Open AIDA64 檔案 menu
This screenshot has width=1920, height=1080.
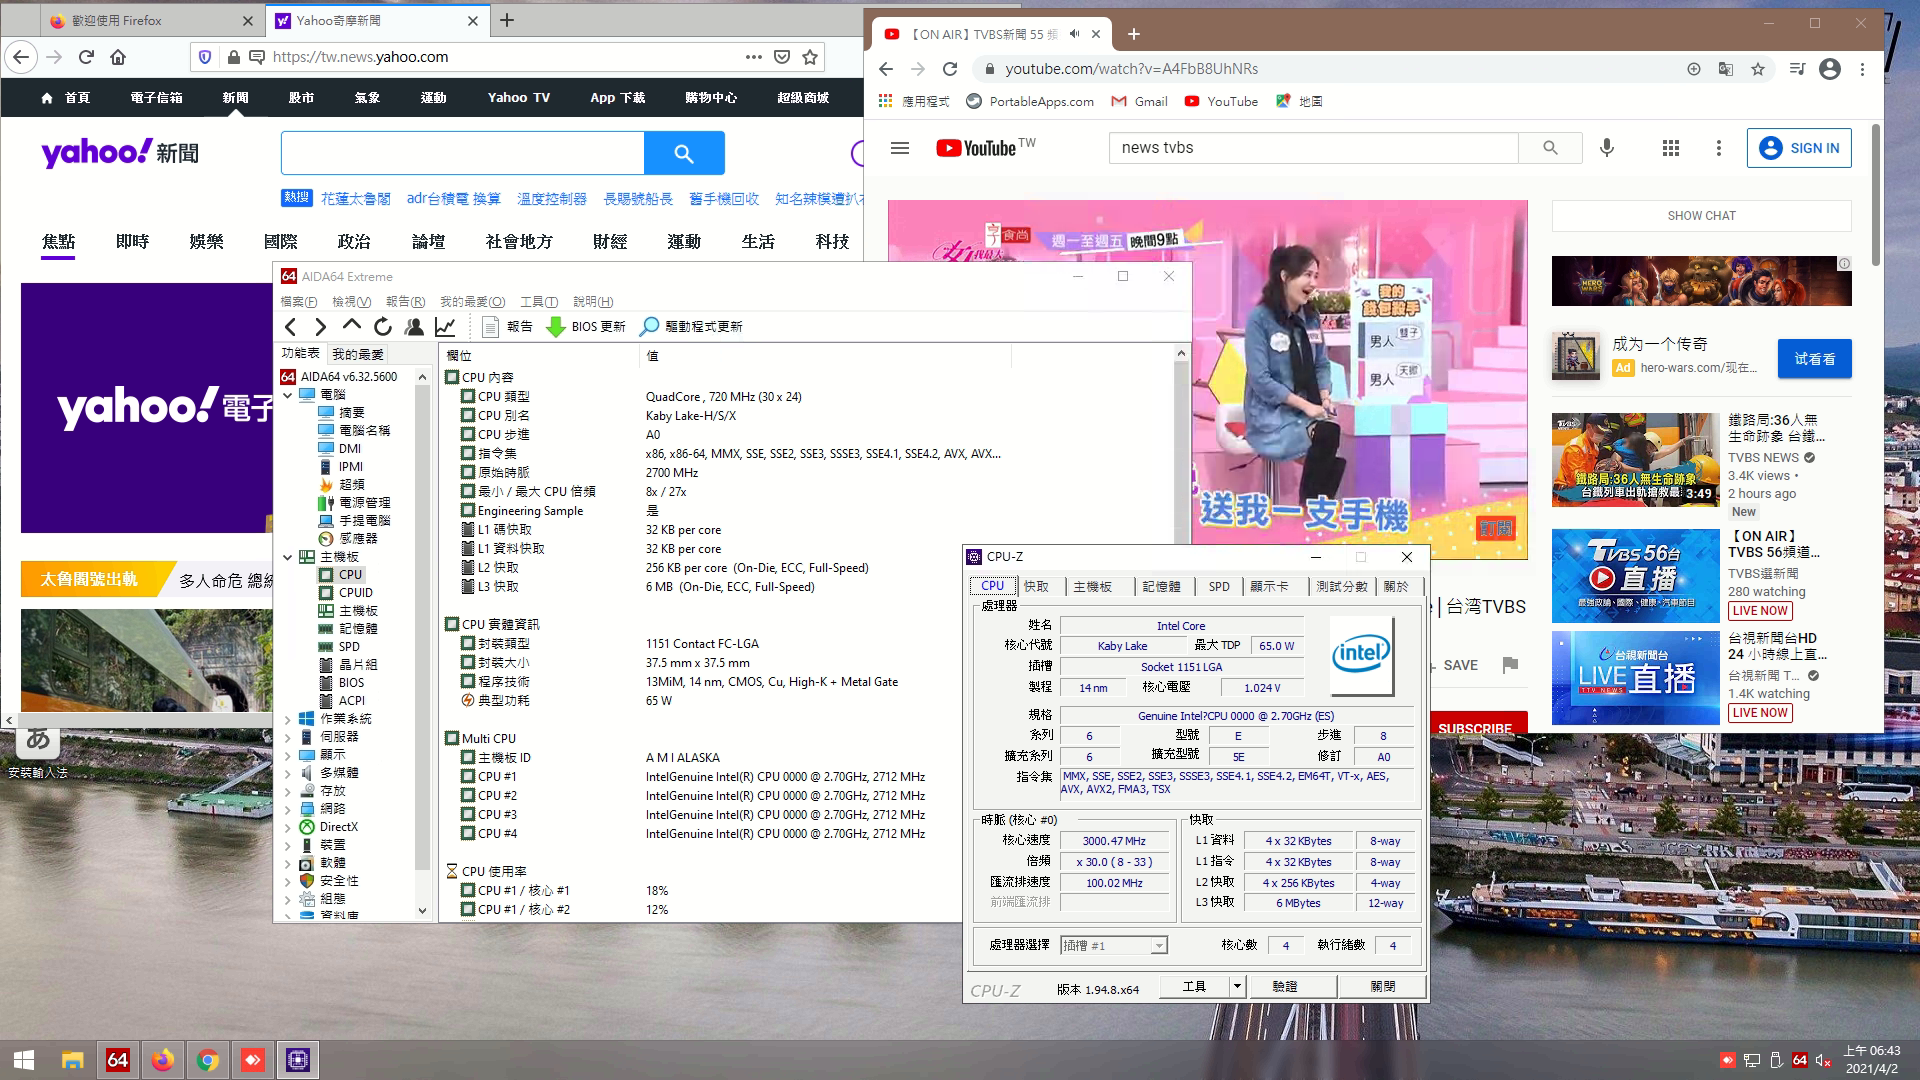298,301
